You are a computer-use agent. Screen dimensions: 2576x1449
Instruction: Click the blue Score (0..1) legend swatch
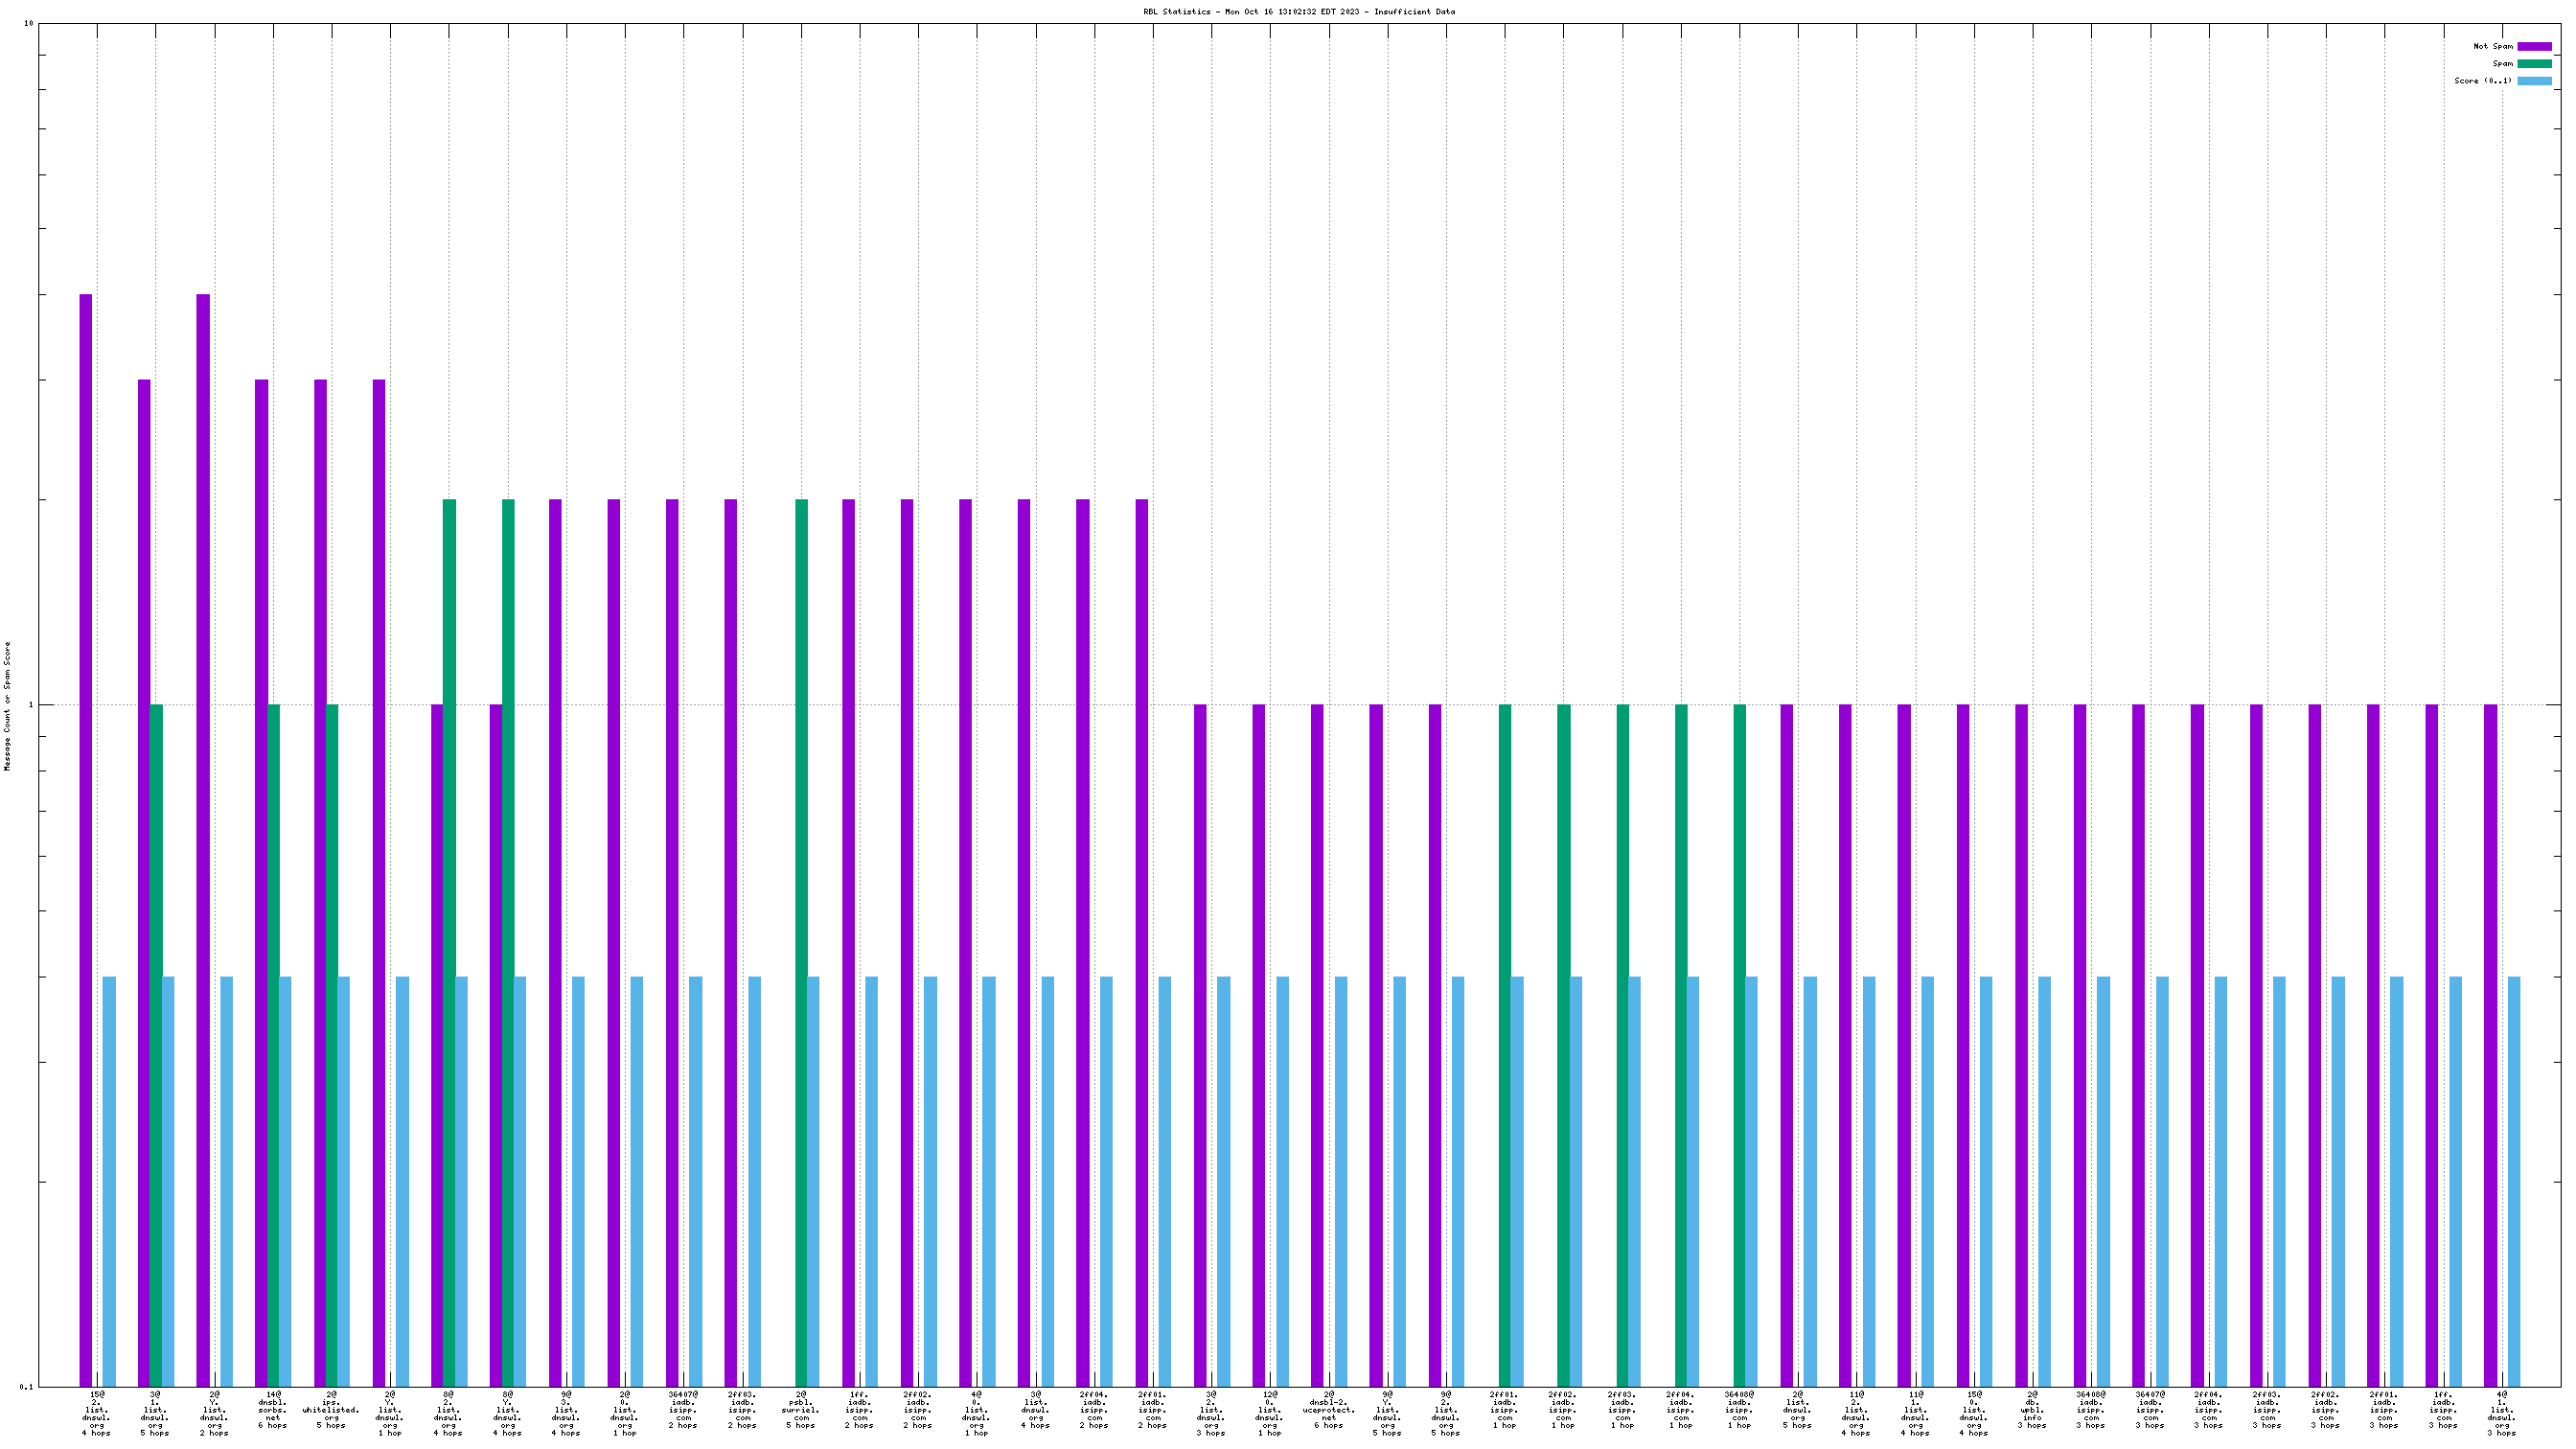pos(2533,81)
